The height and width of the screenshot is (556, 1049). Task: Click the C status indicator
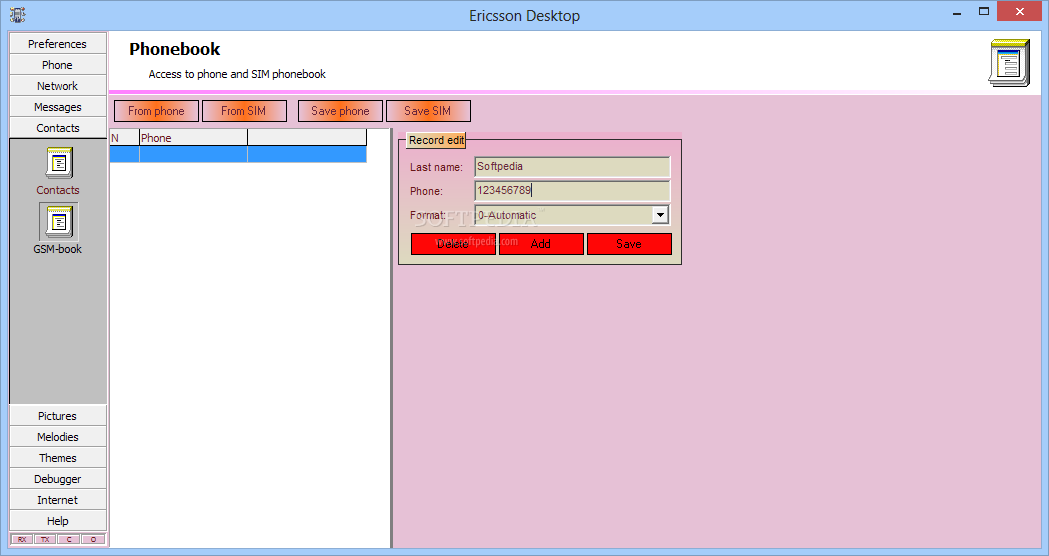click(69, 539)
